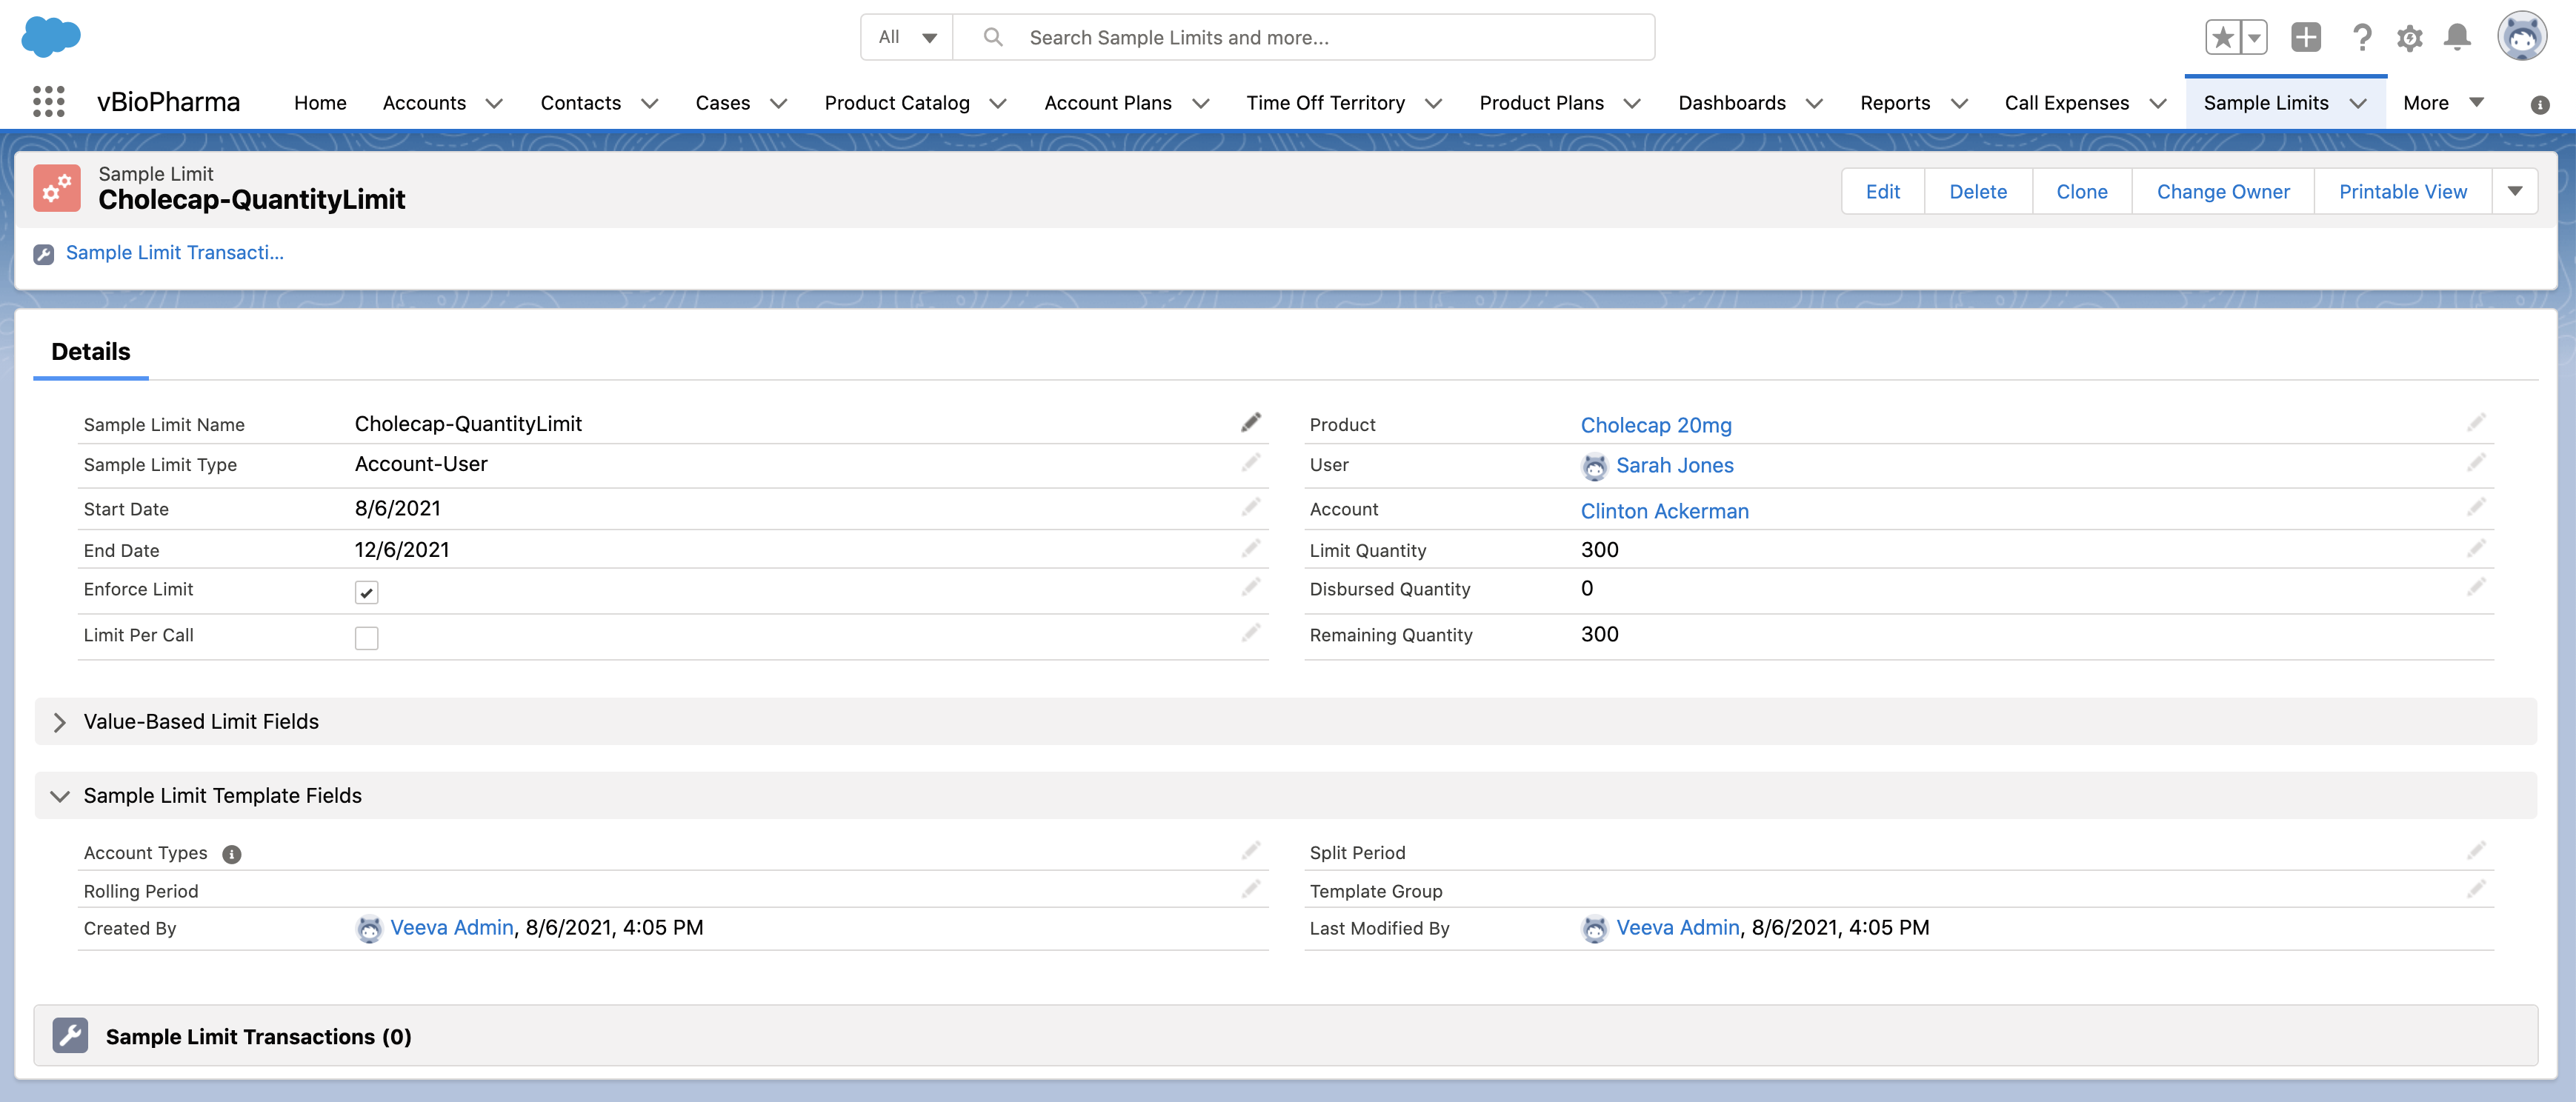Open more actions dropdown beside Printable View

click(2514, 191)
